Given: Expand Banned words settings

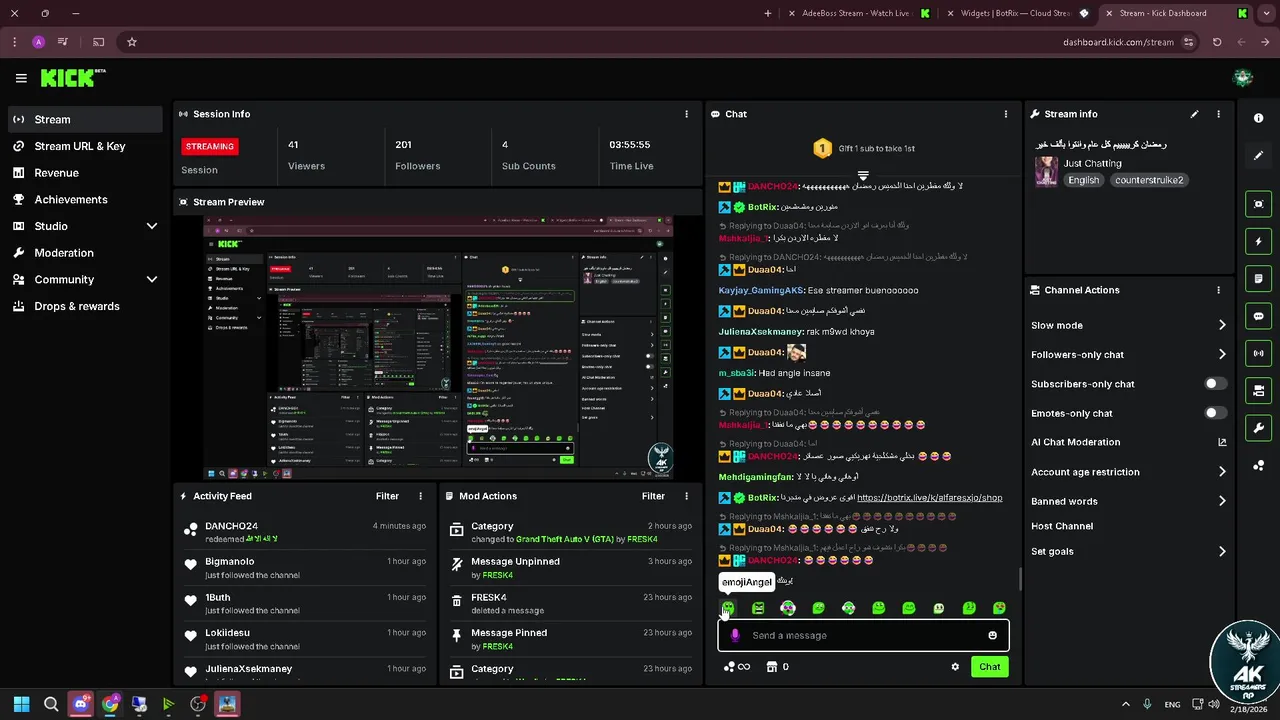Looking at the screenshot, I should pos(1222,501).
